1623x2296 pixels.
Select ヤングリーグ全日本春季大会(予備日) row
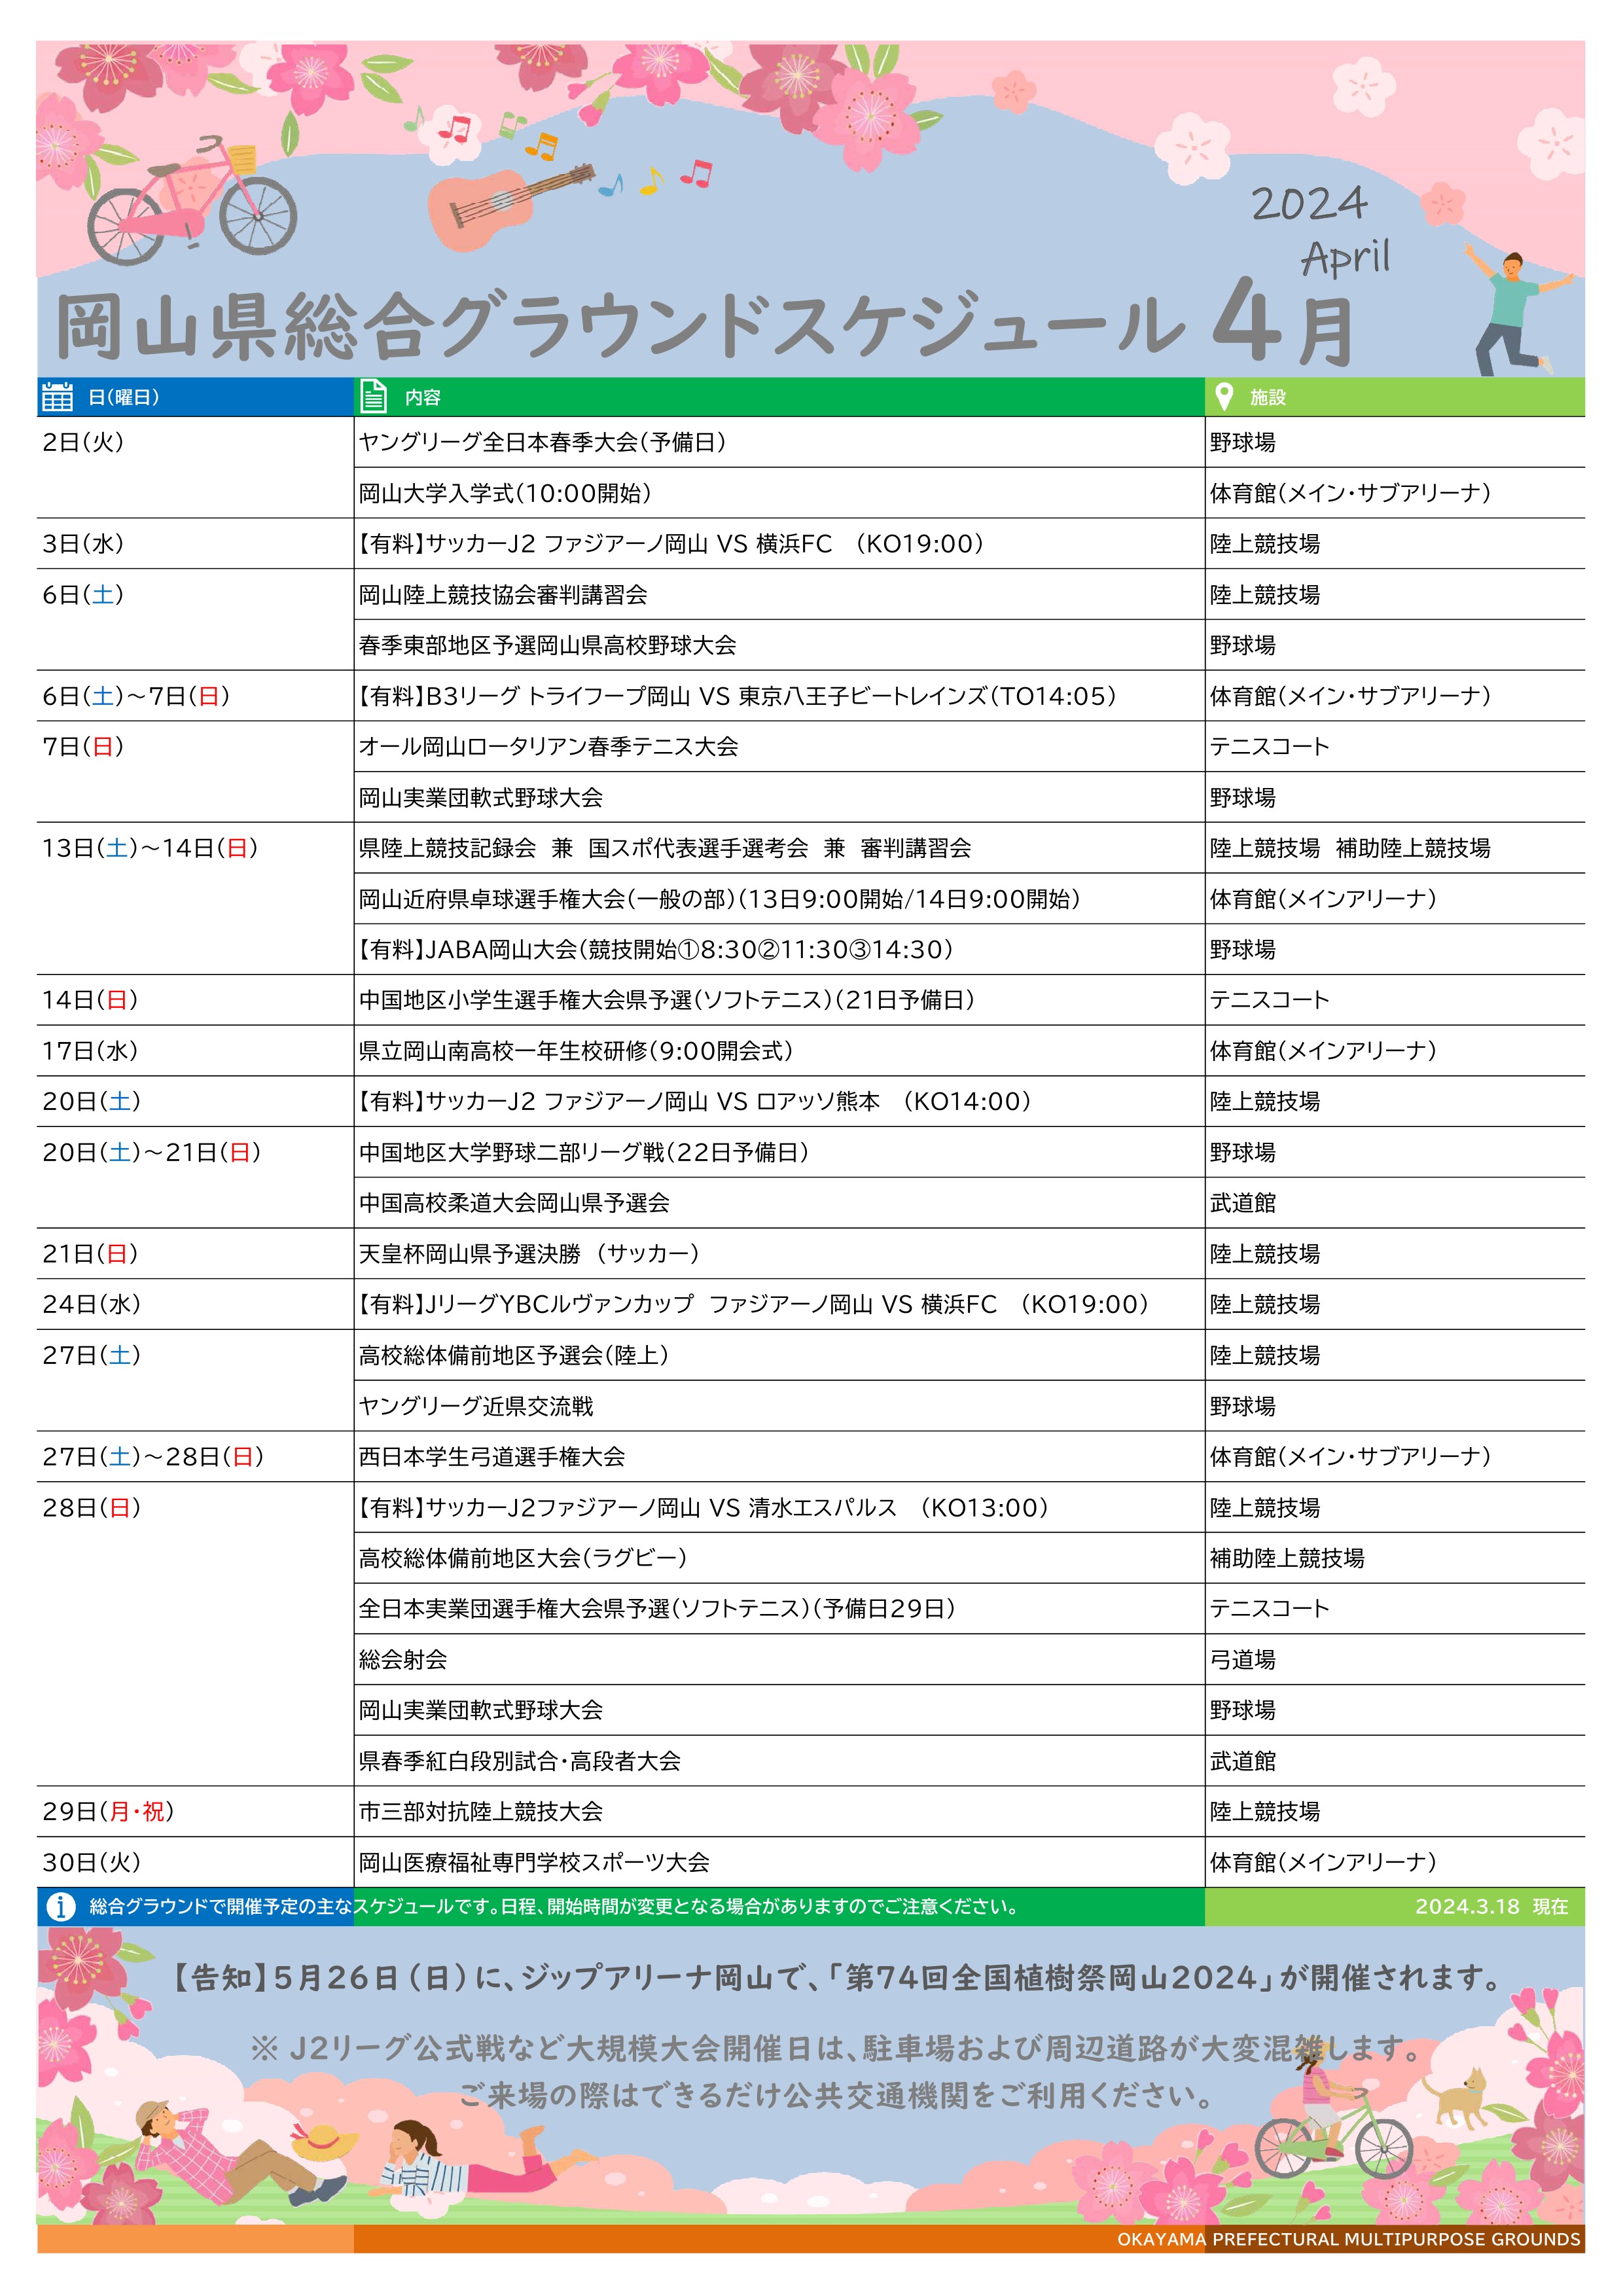tap(543, 442)
